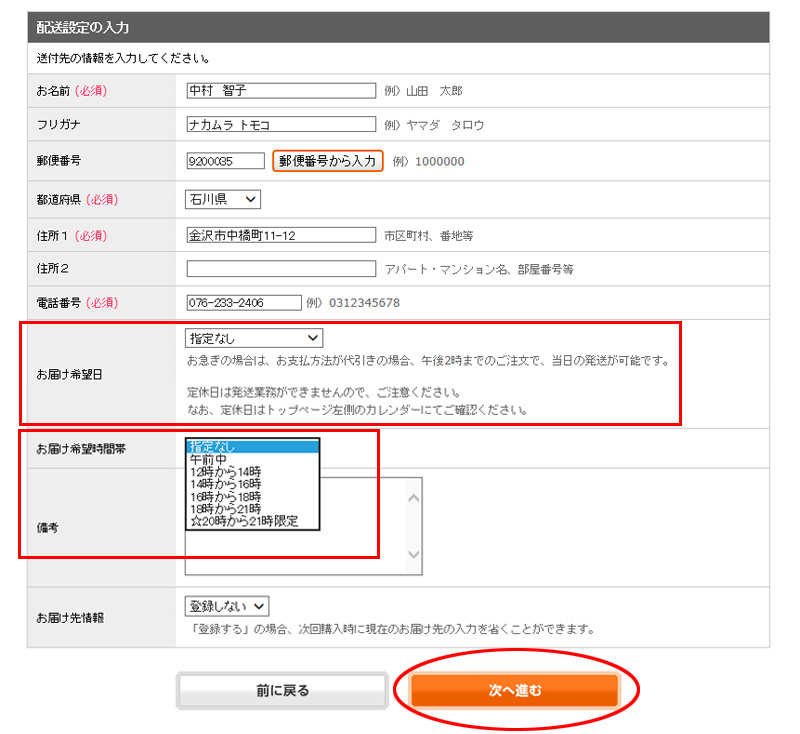Select 18時から21時 delivery time option
Image resolution: width=800 pixels, height=734 pixels.
(253, 509)
